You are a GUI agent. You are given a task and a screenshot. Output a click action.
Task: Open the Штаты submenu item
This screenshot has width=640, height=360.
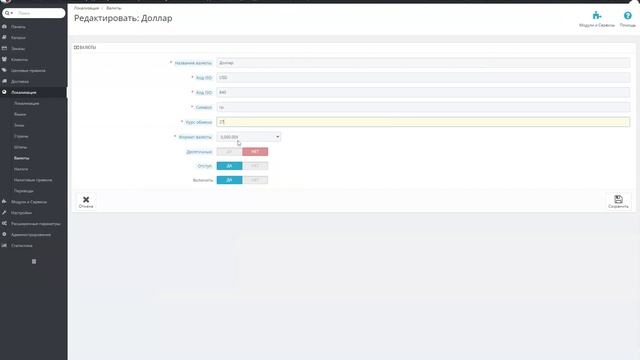pyautogui.click(x=20, y=147)
